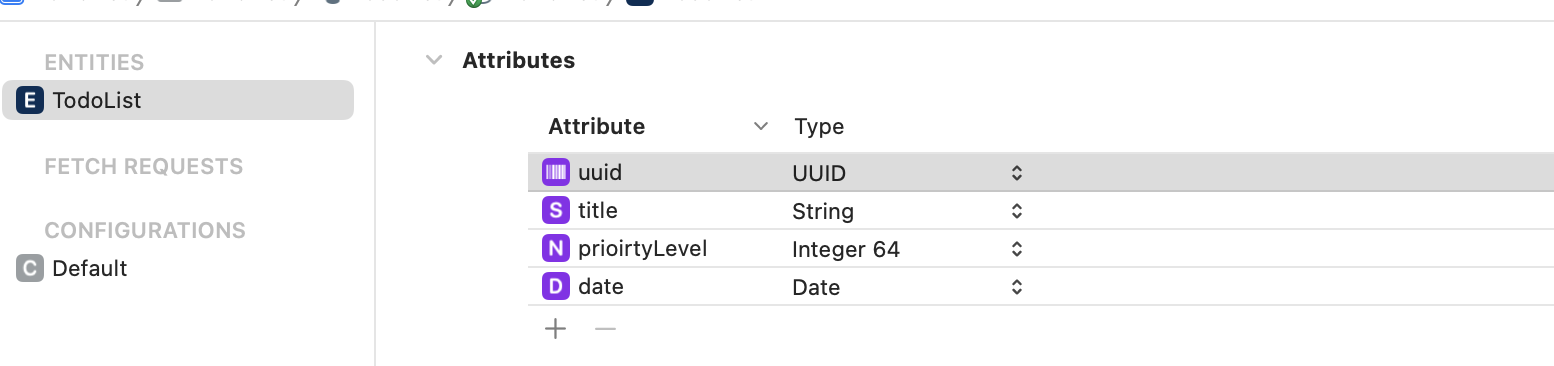Screen dimensions: 1554x366
Task: Select the title attribute row
Action: [1040, 211]
